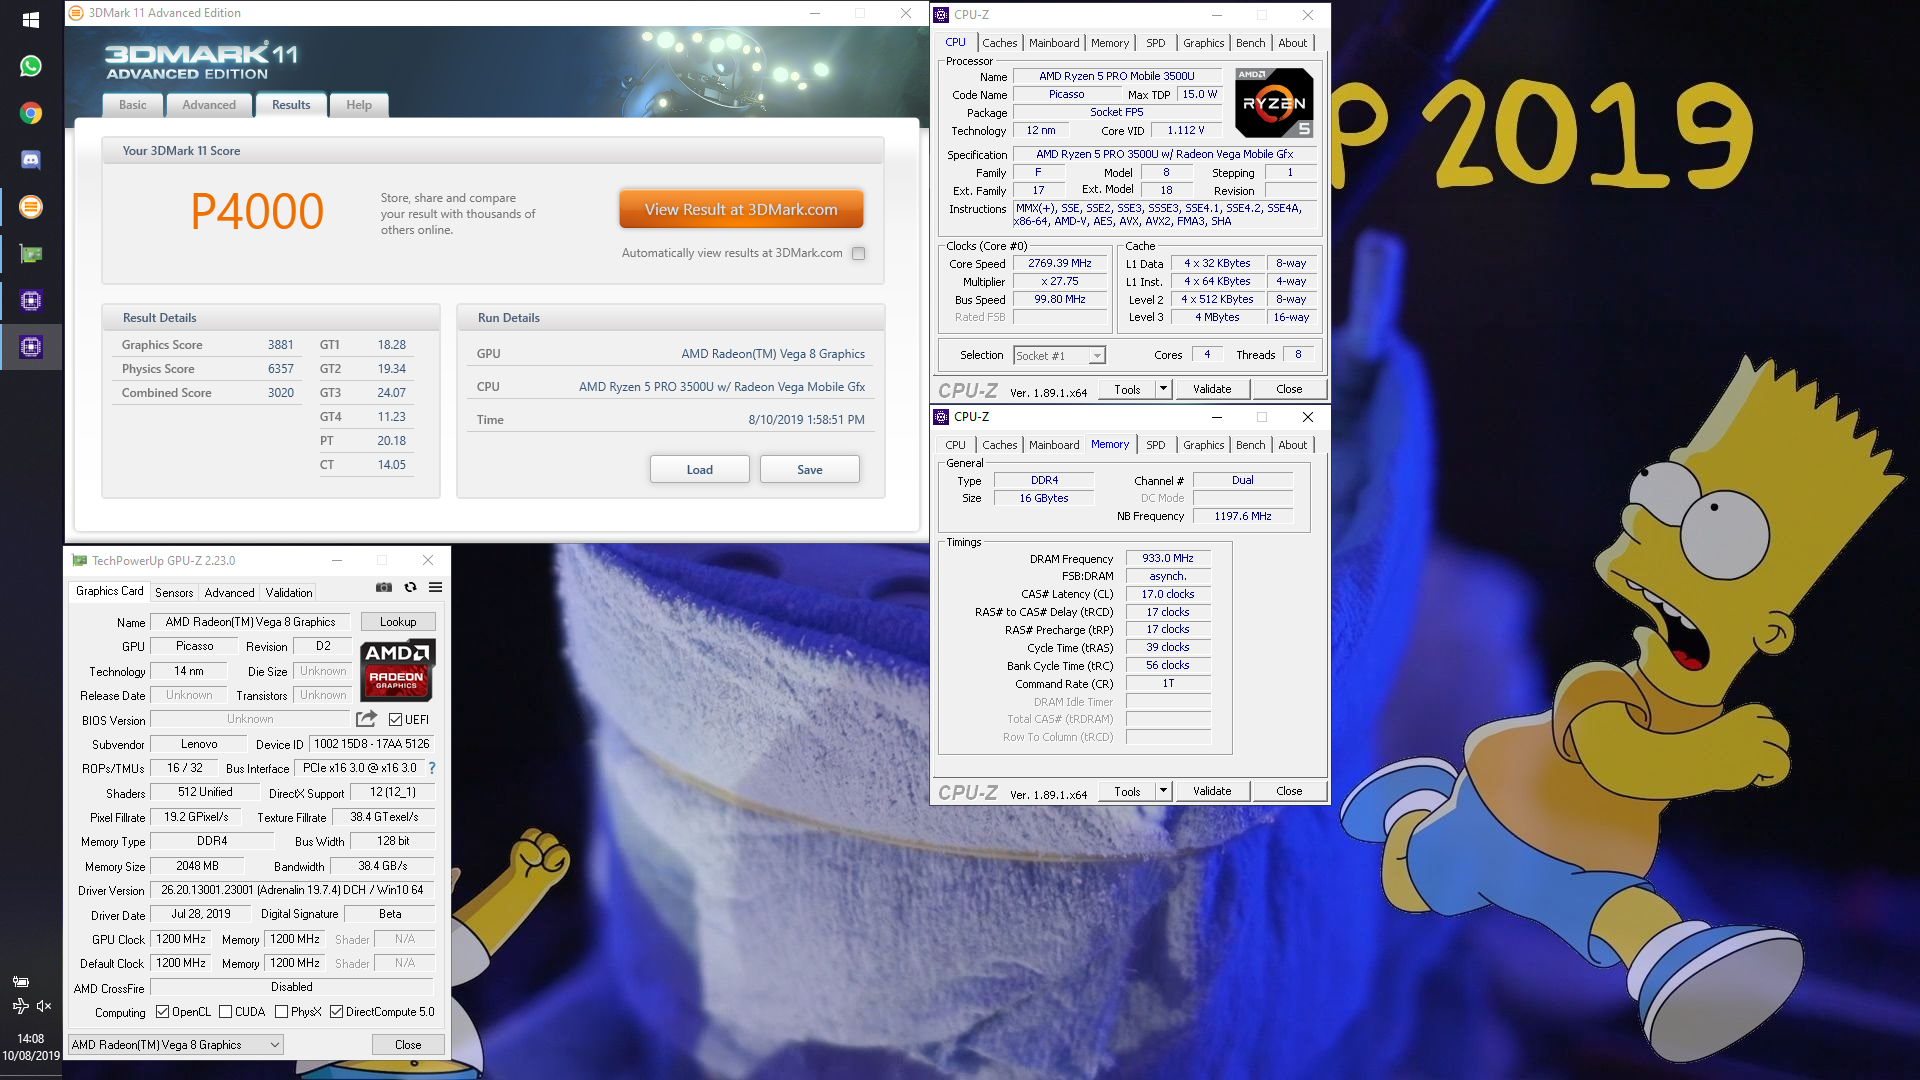This screenshot has height=1080, width=1920.
Task: Switch to the GPU-Z taskbar icon
Action: [x=31, y=254]
